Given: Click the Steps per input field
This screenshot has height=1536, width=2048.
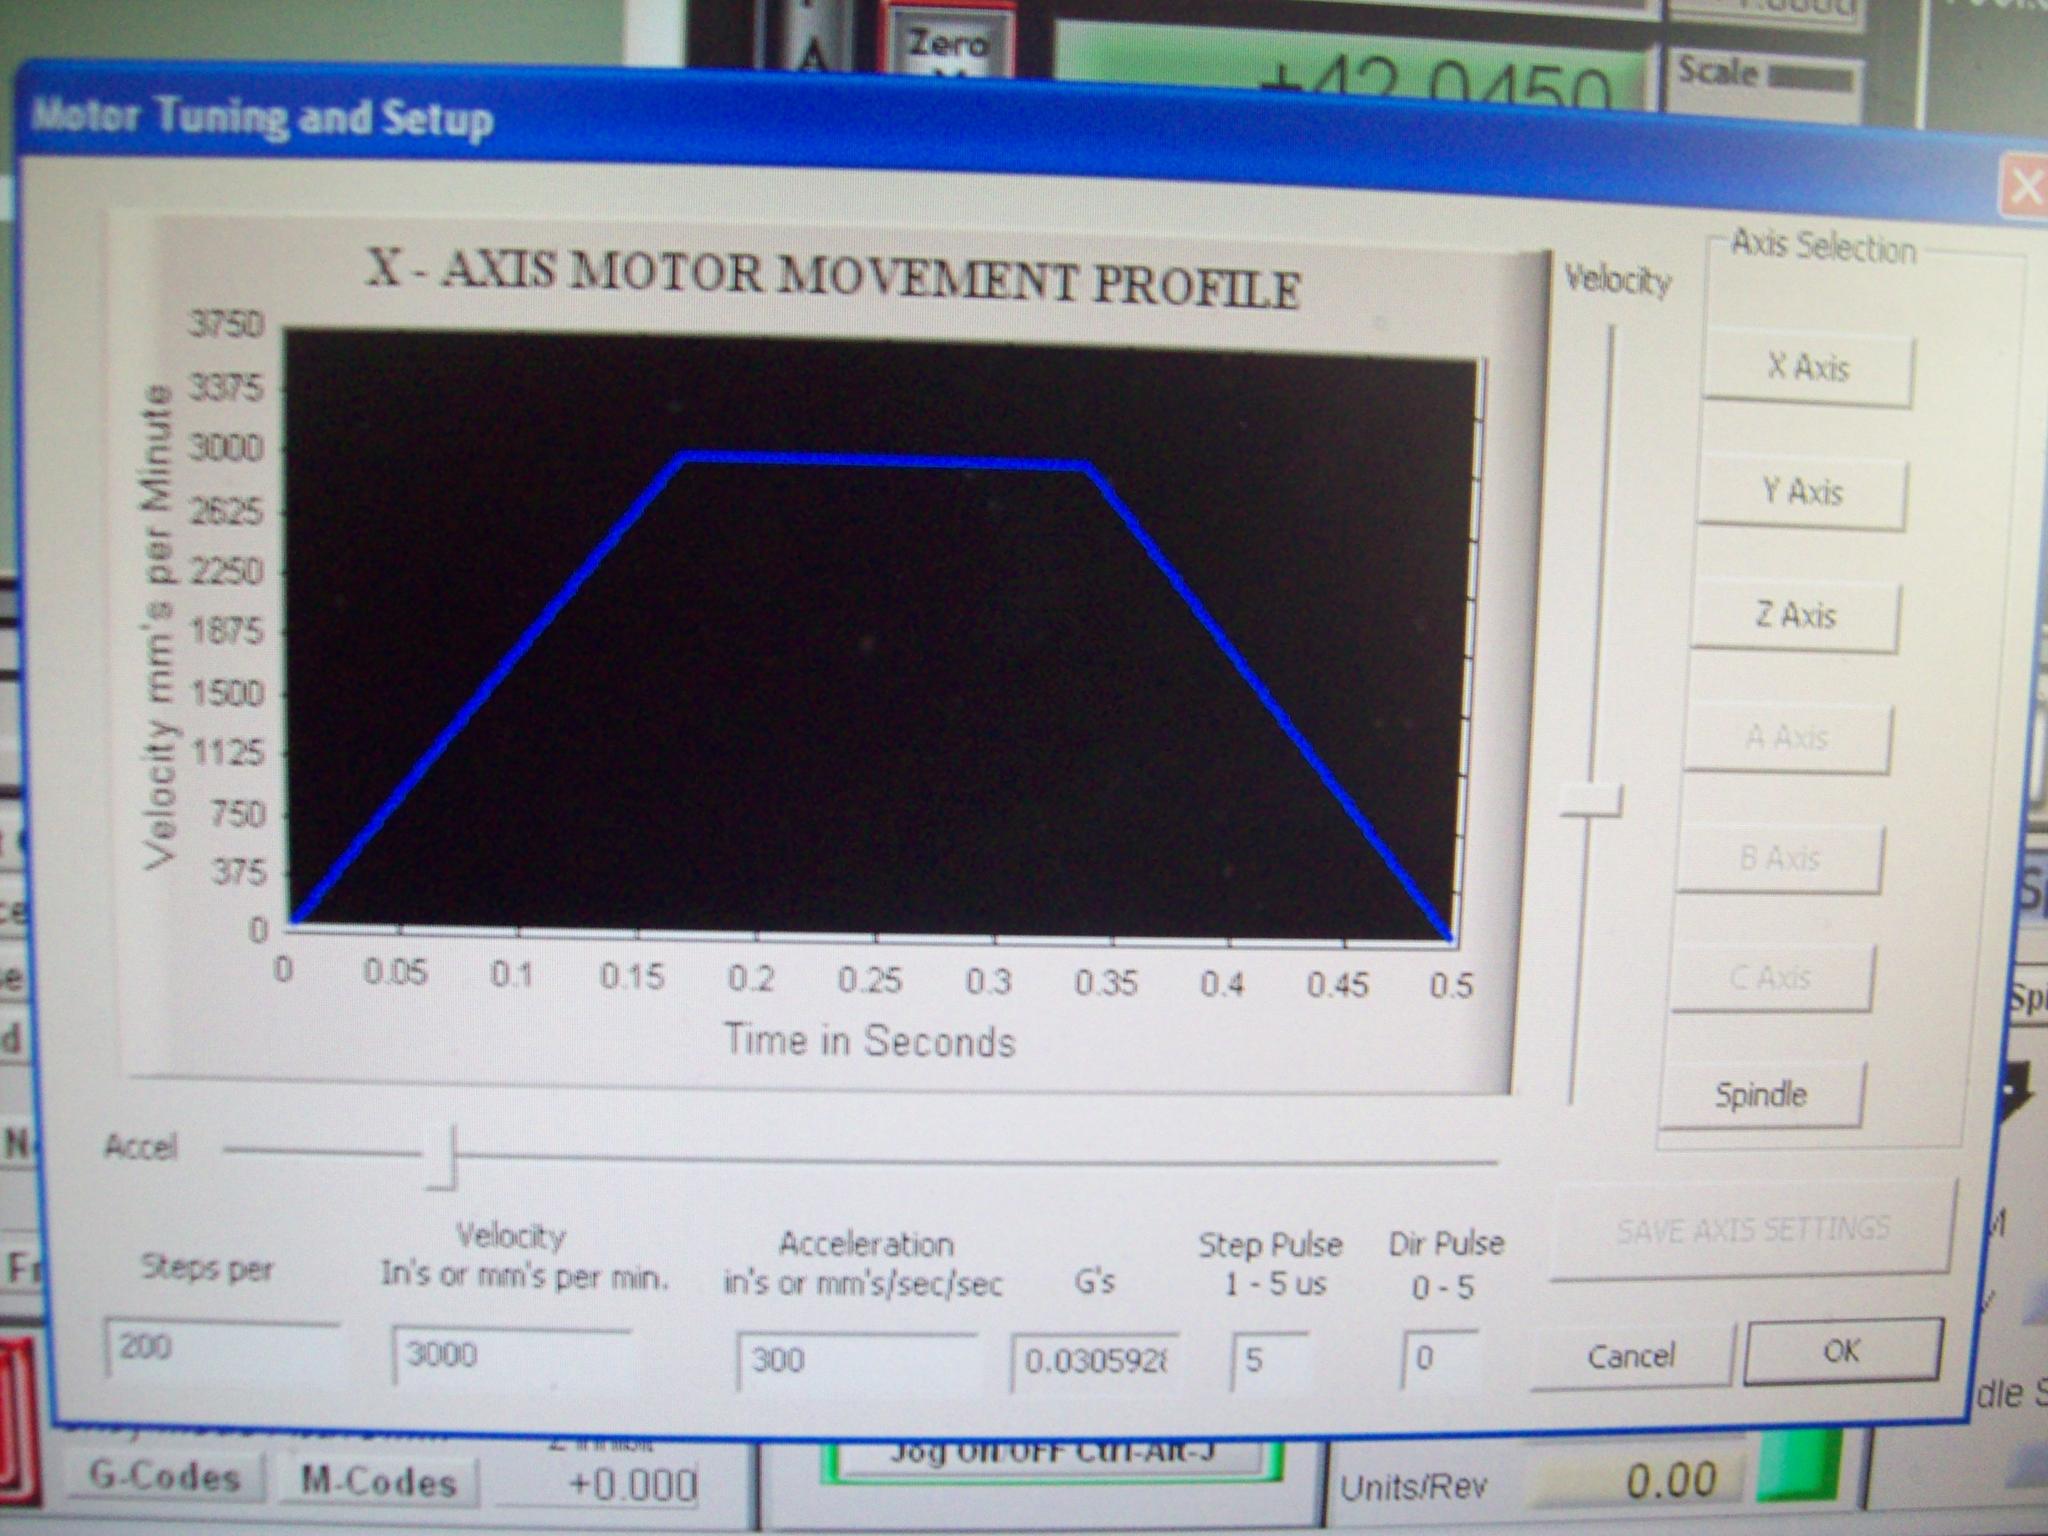Looking at the screenshot, I should (x=222, y=1350).
